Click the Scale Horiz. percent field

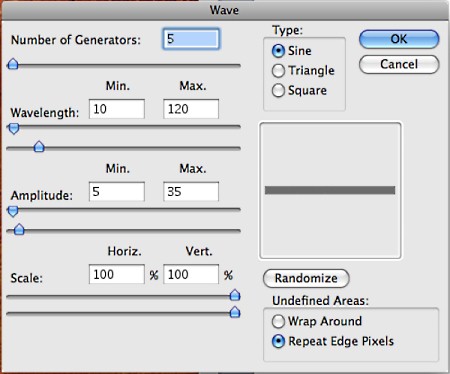pos(117,274)
